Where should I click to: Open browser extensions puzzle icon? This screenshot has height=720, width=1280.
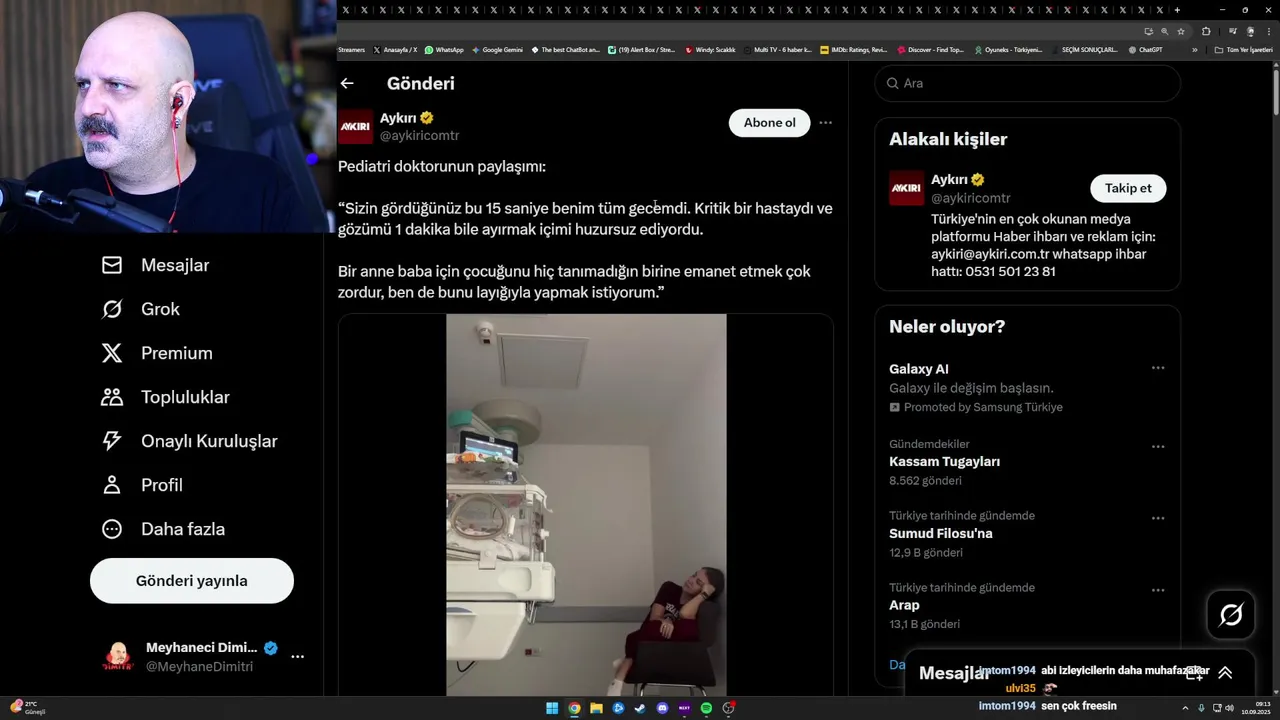[1206, 31]
